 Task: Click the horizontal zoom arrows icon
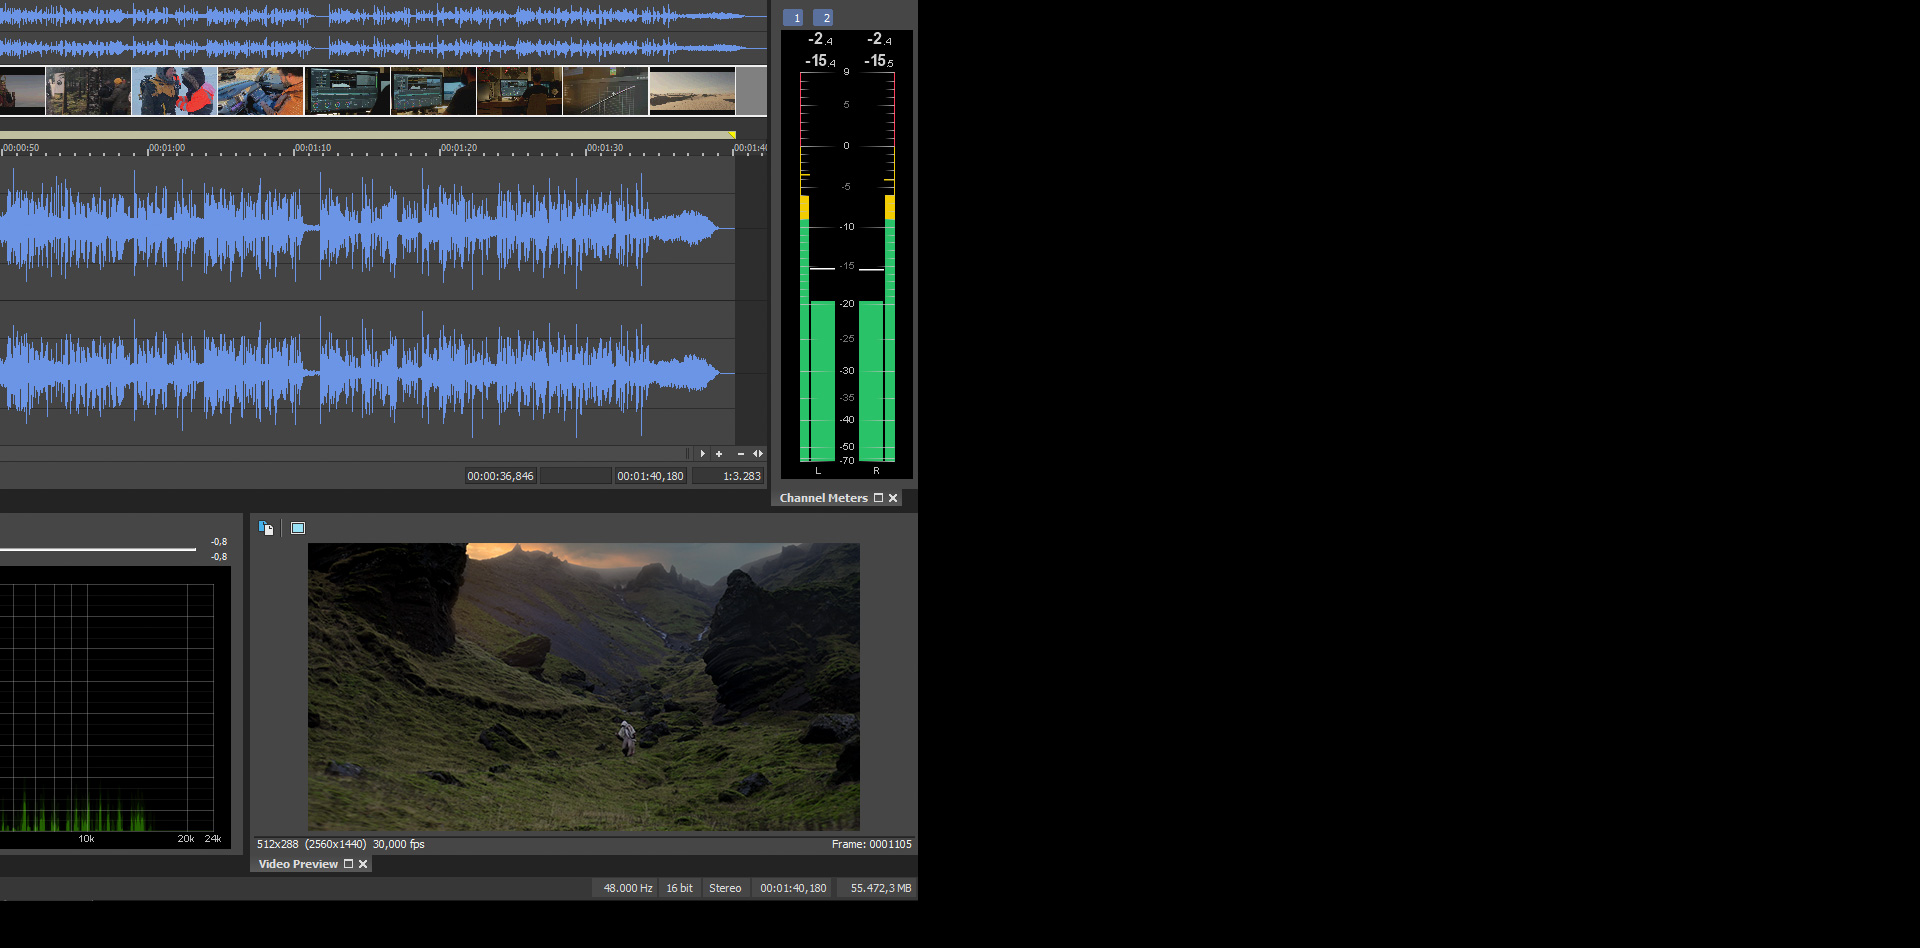pyautogui.click(x=758, y=454)
